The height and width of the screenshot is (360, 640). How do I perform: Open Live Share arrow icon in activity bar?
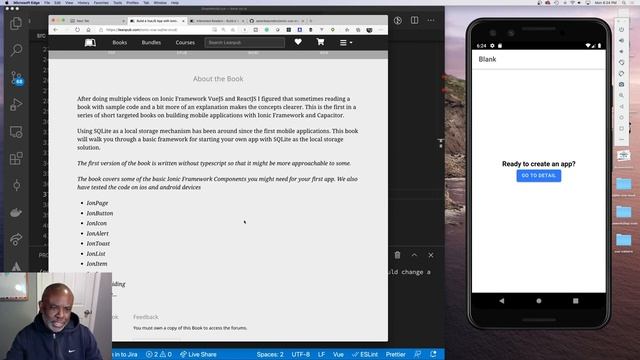point(16,239)
